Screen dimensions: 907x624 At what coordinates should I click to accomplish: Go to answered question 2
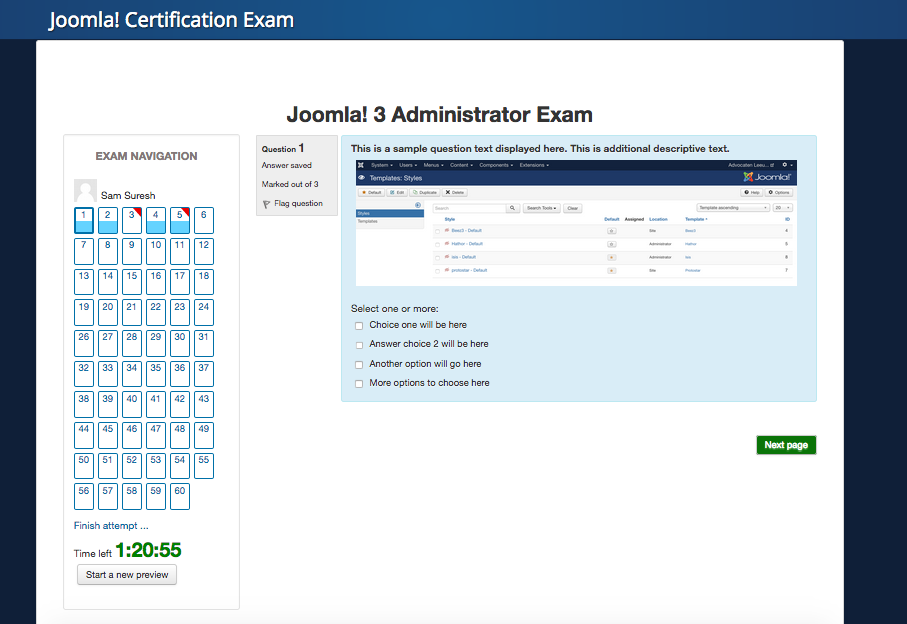108,220
